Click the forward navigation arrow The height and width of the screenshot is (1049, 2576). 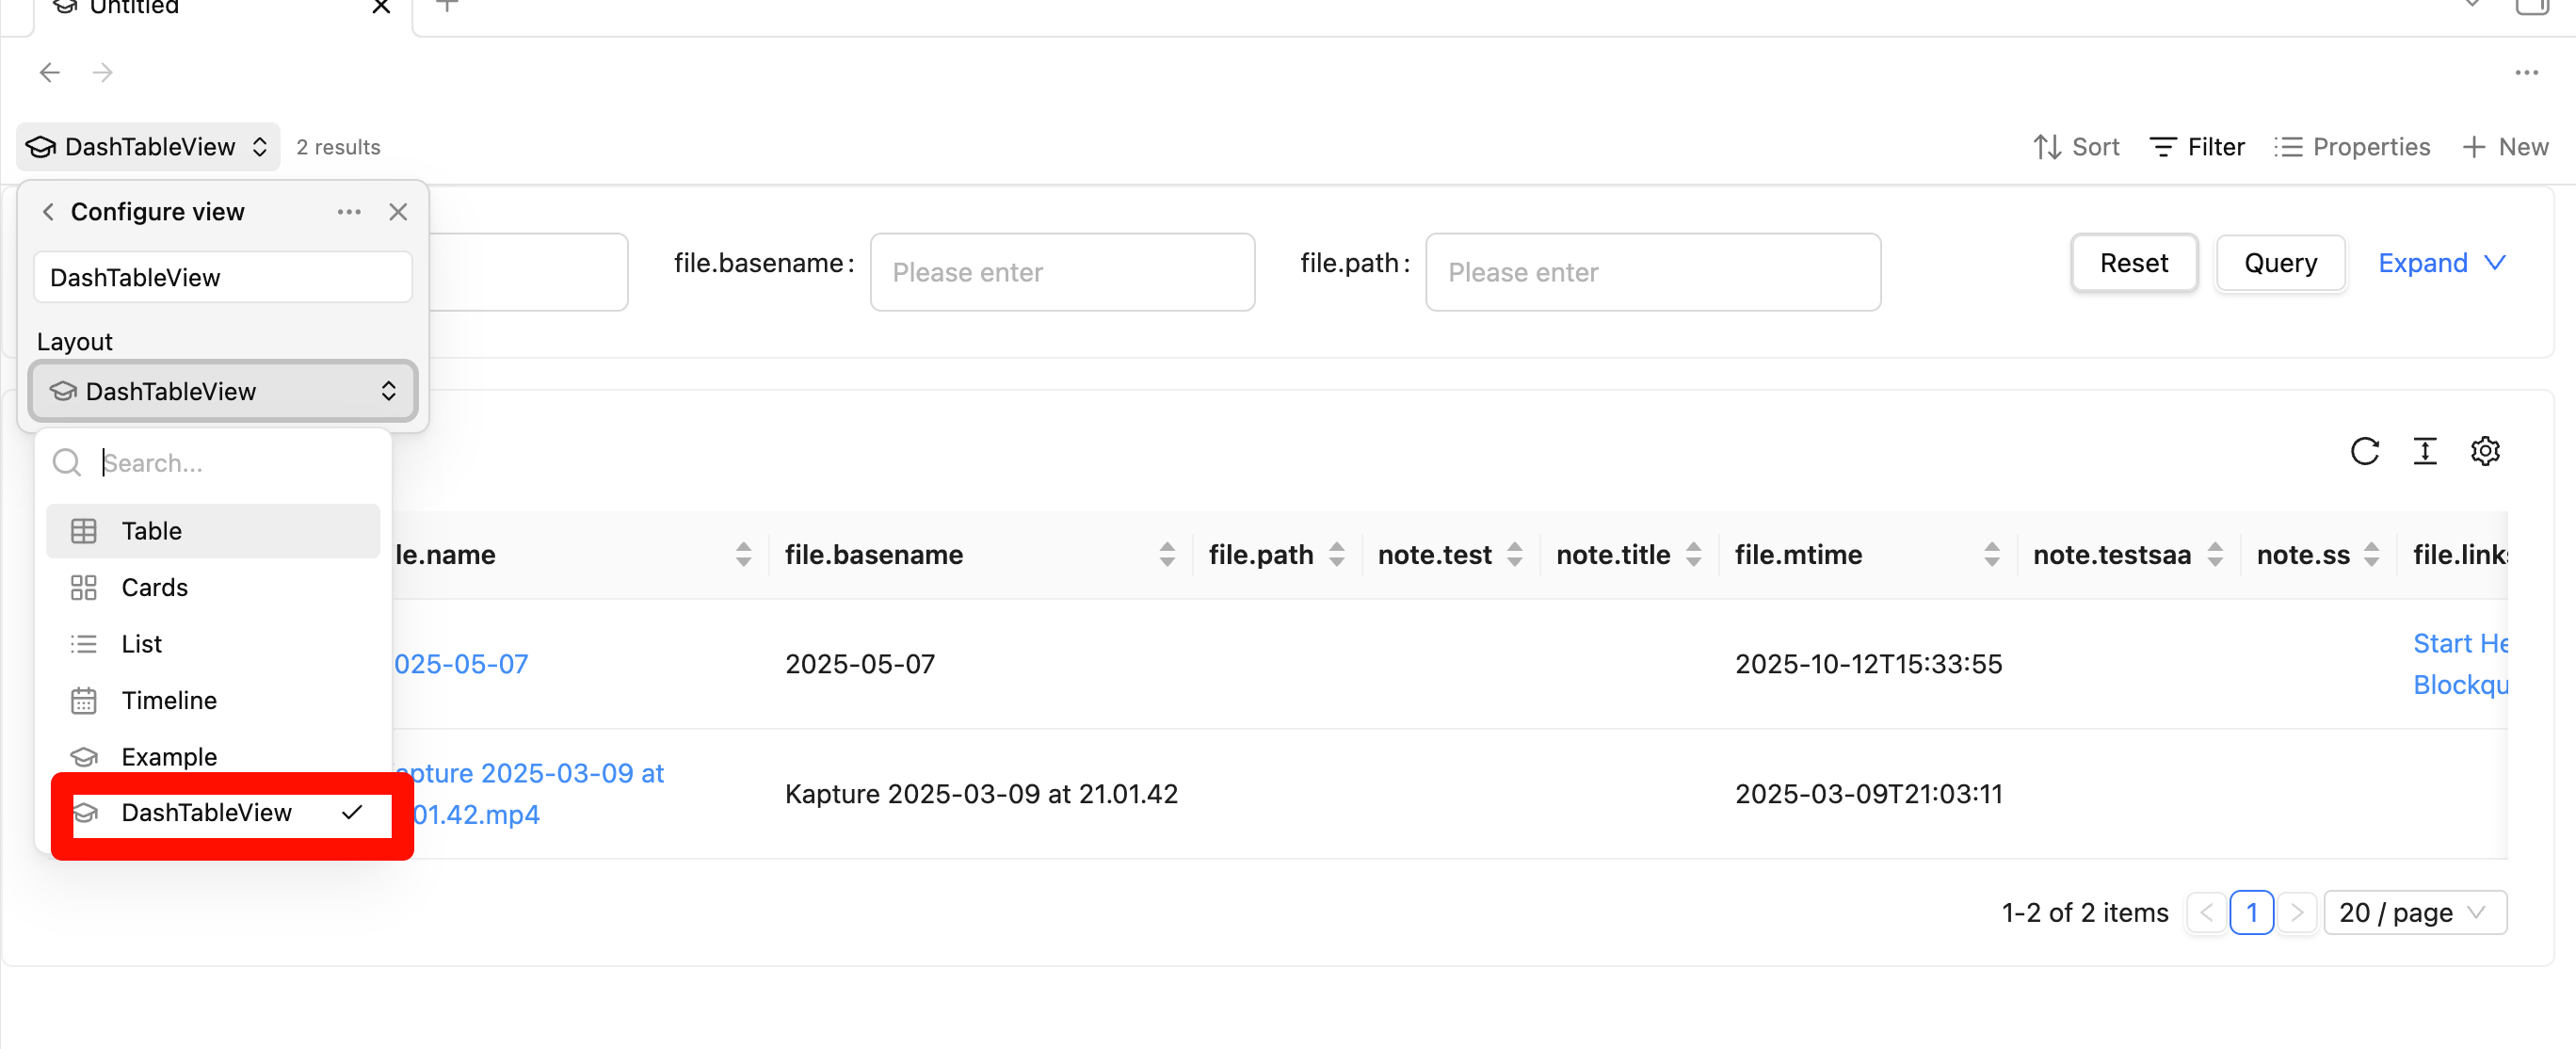(103, 72)
